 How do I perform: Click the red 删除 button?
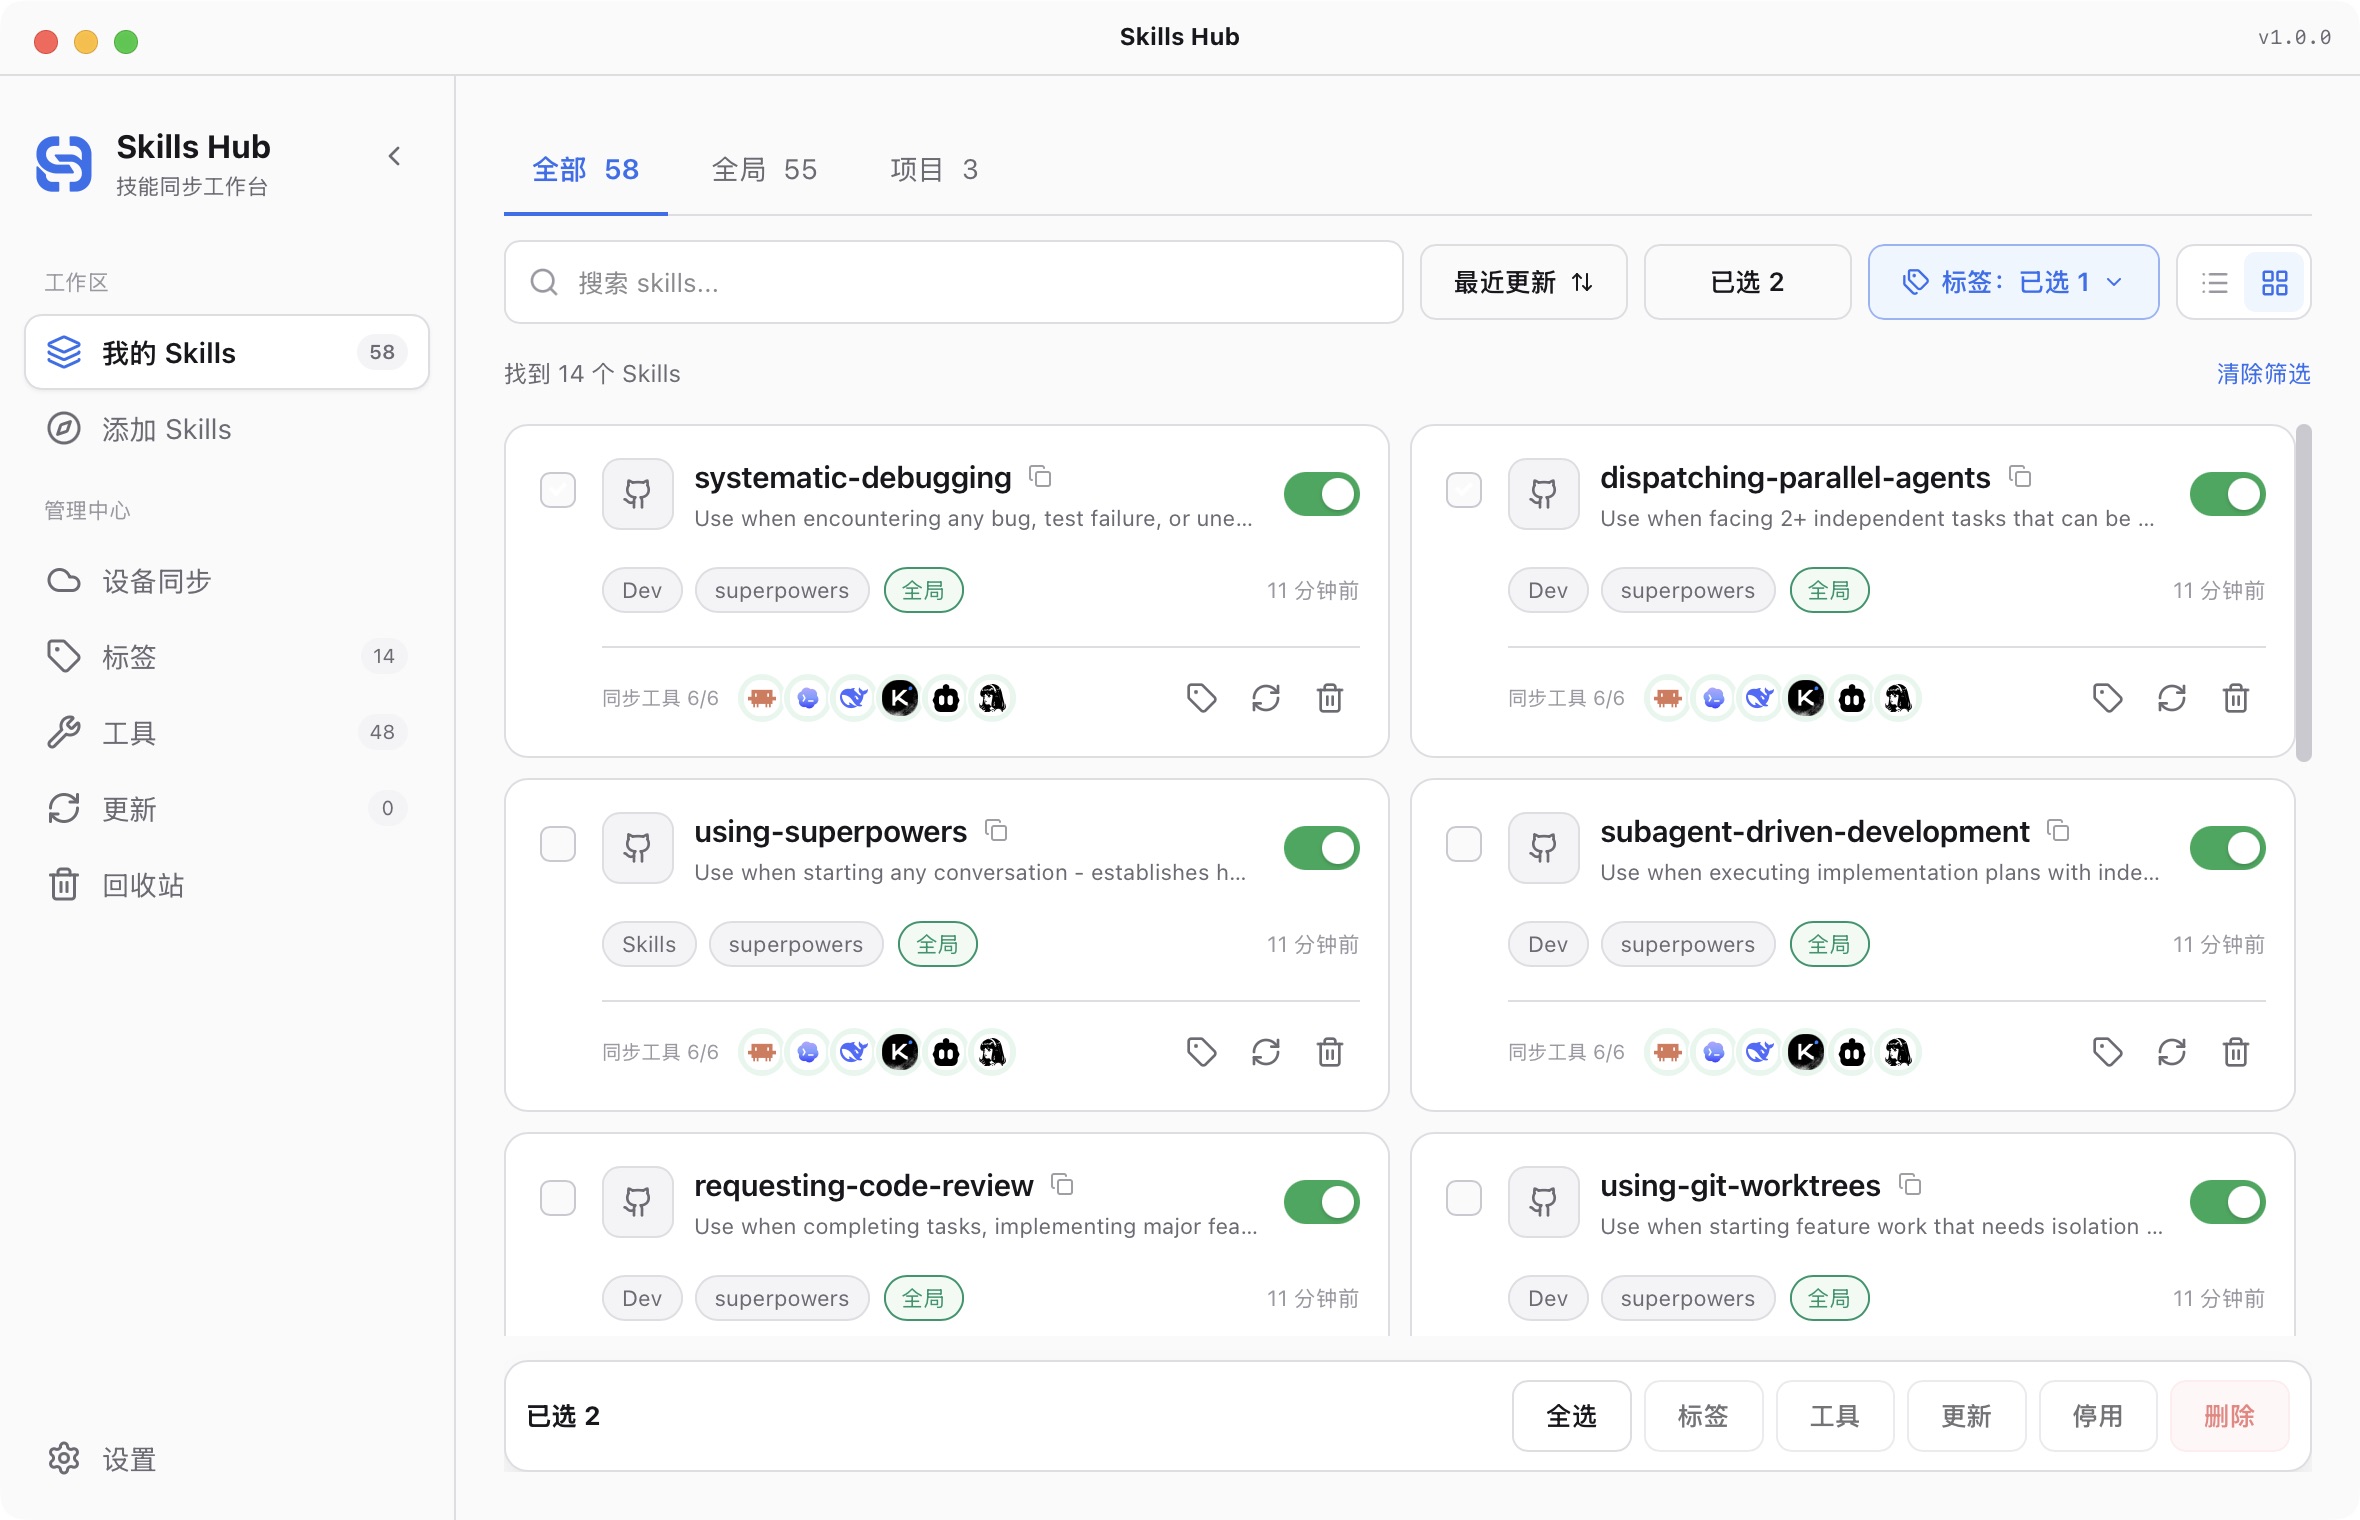pos(2229,1415)
